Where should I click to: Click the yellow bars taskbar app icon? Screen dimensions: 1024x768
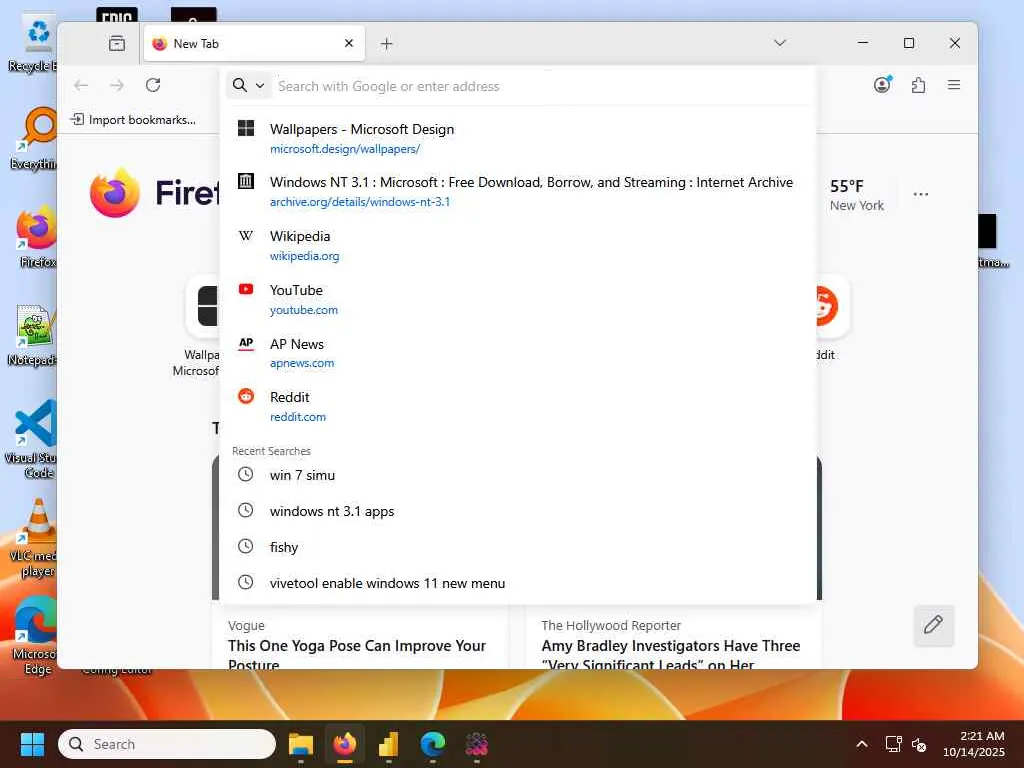[389, 744]
